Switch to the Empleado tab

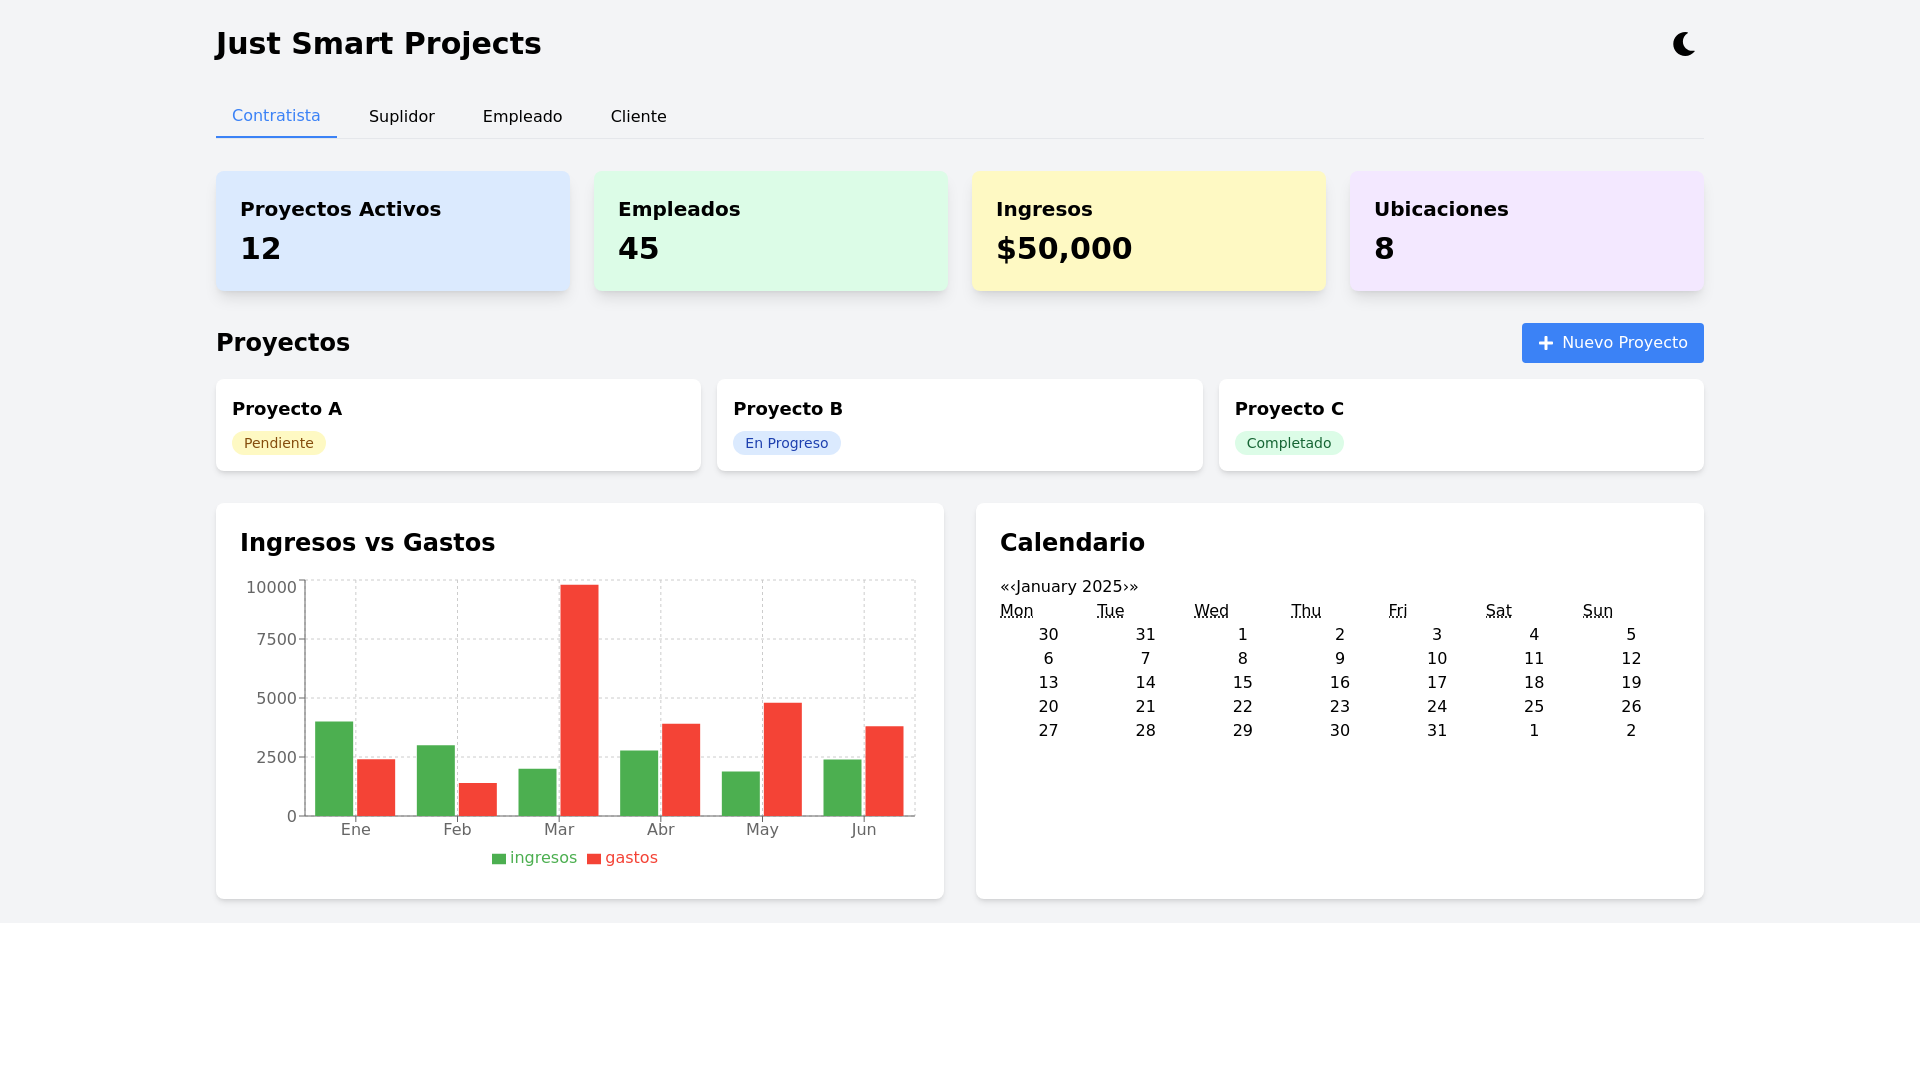[x=522, y=116]
